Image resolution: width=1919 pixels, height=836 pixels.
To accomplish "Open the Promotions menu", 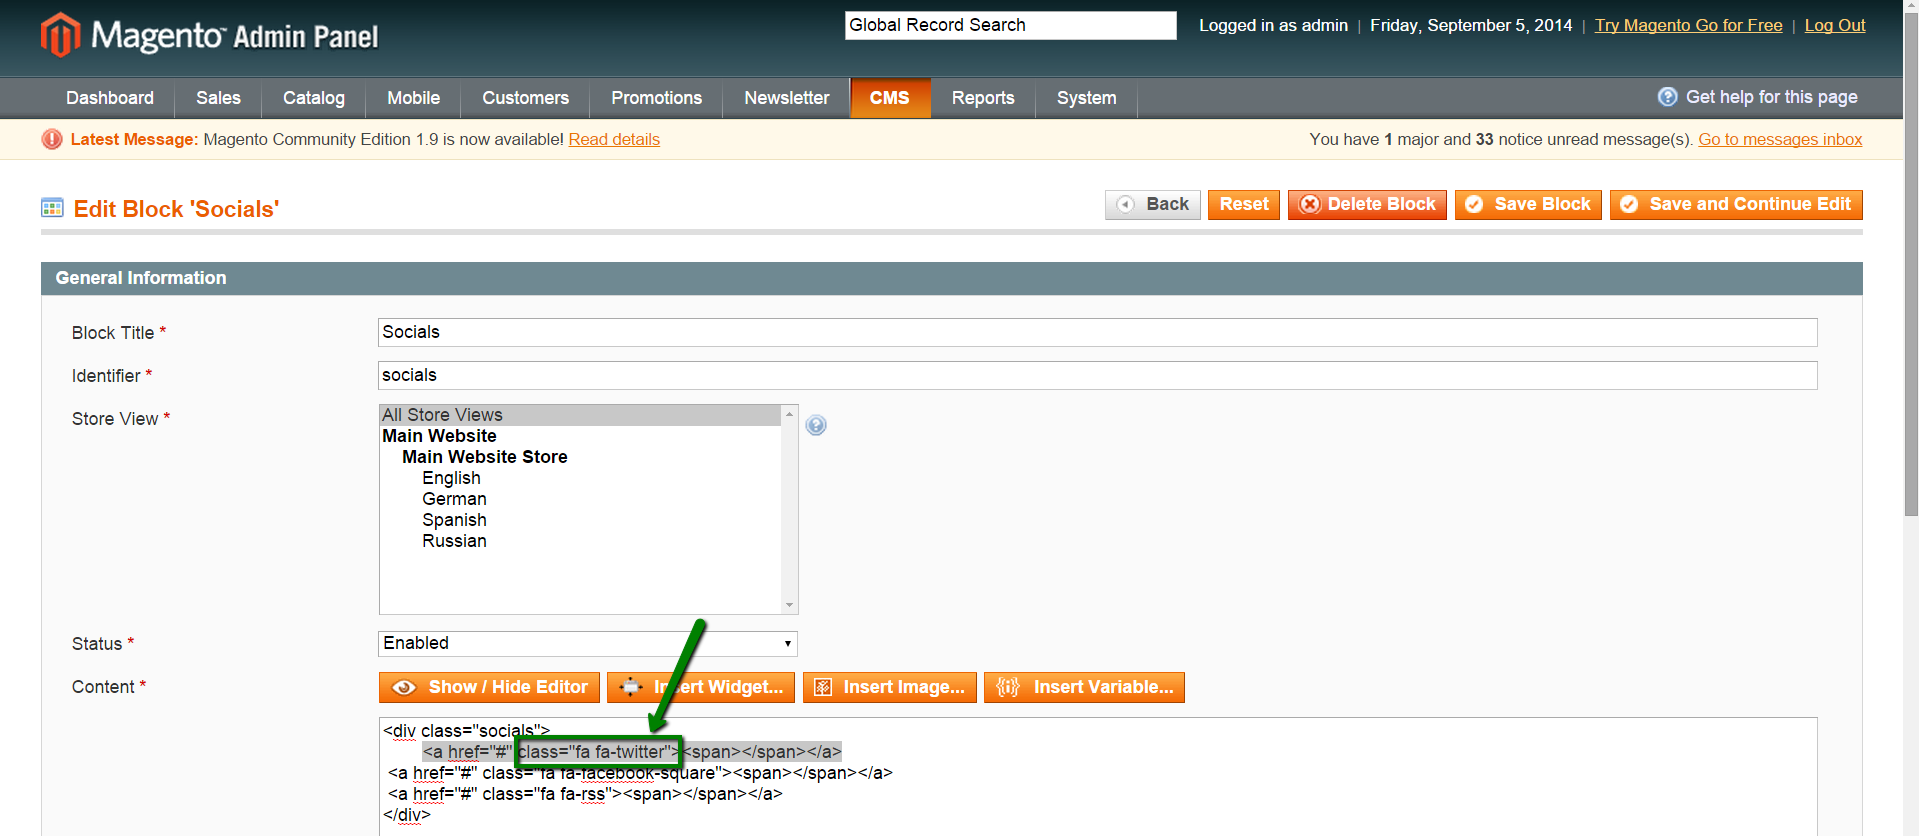I will [656, 98].
